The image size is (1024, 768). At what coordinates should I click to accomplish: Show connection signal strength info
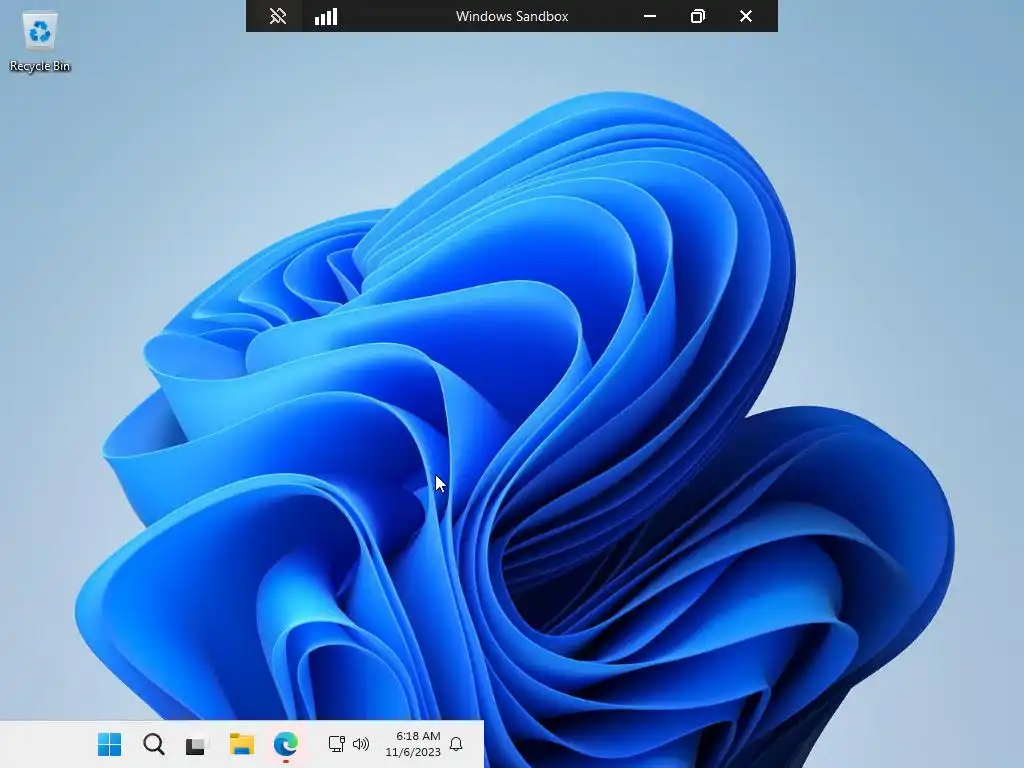coord(326,16)
